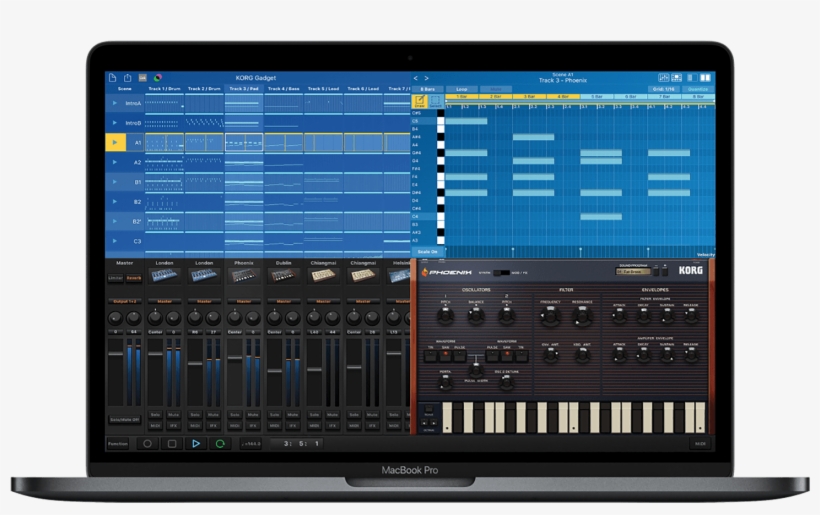Open the new document file icon

point(112,78)
